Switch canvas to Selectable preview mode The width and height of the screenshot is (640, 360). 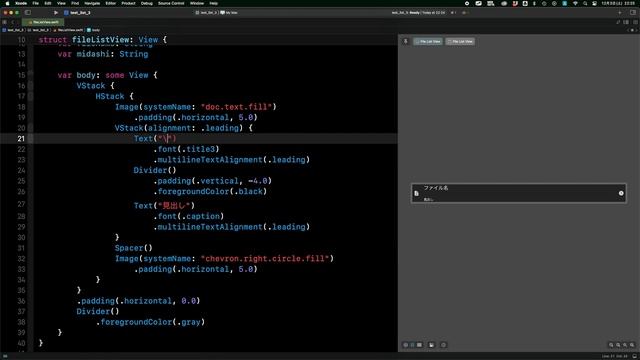412,345
